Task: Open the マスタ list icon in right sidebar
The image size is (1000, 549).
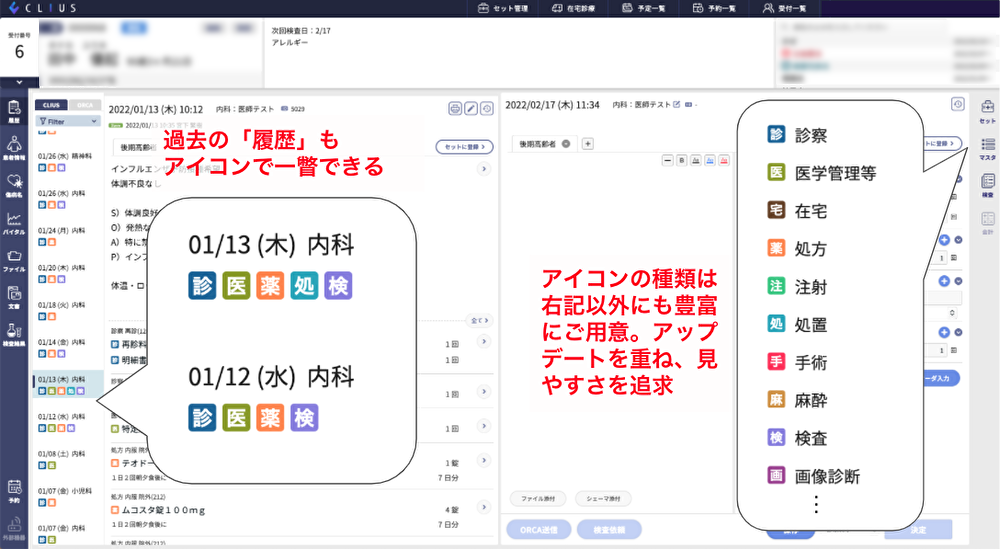Action: coord(987,149)
